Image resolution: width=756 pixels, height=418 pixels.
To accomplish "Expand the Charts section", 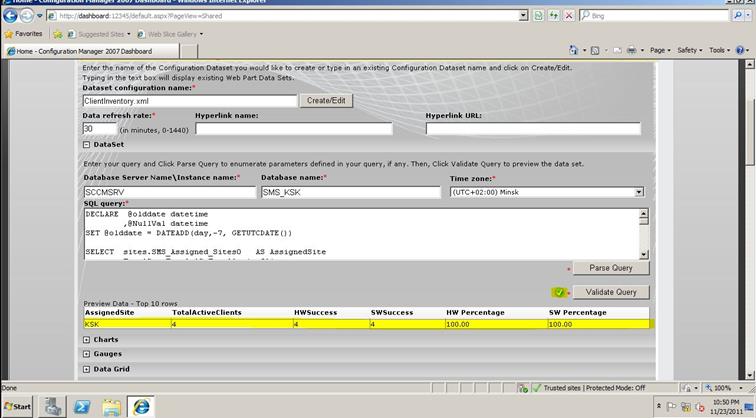I will [86, 339].
